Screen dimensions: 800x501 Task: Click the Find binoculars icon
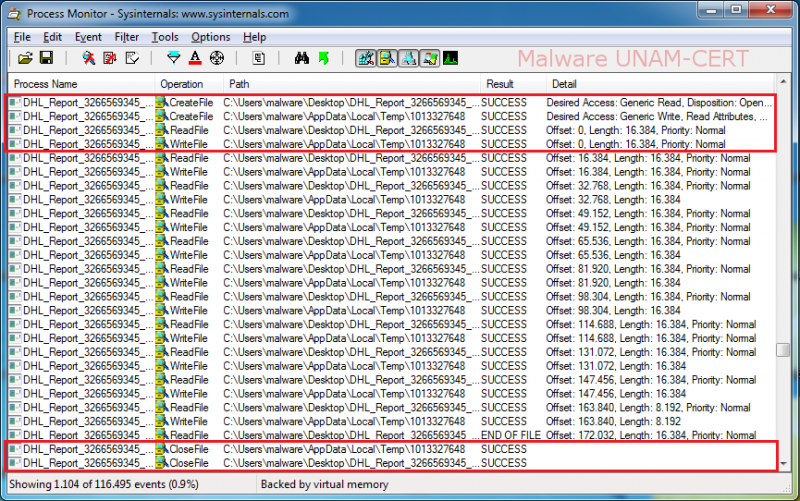click(x=302, y=58)
